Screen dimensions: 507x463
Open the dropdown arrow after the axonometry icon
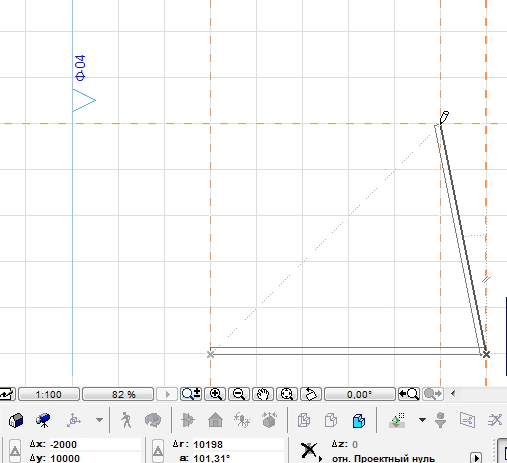click(x=99, y=420)
